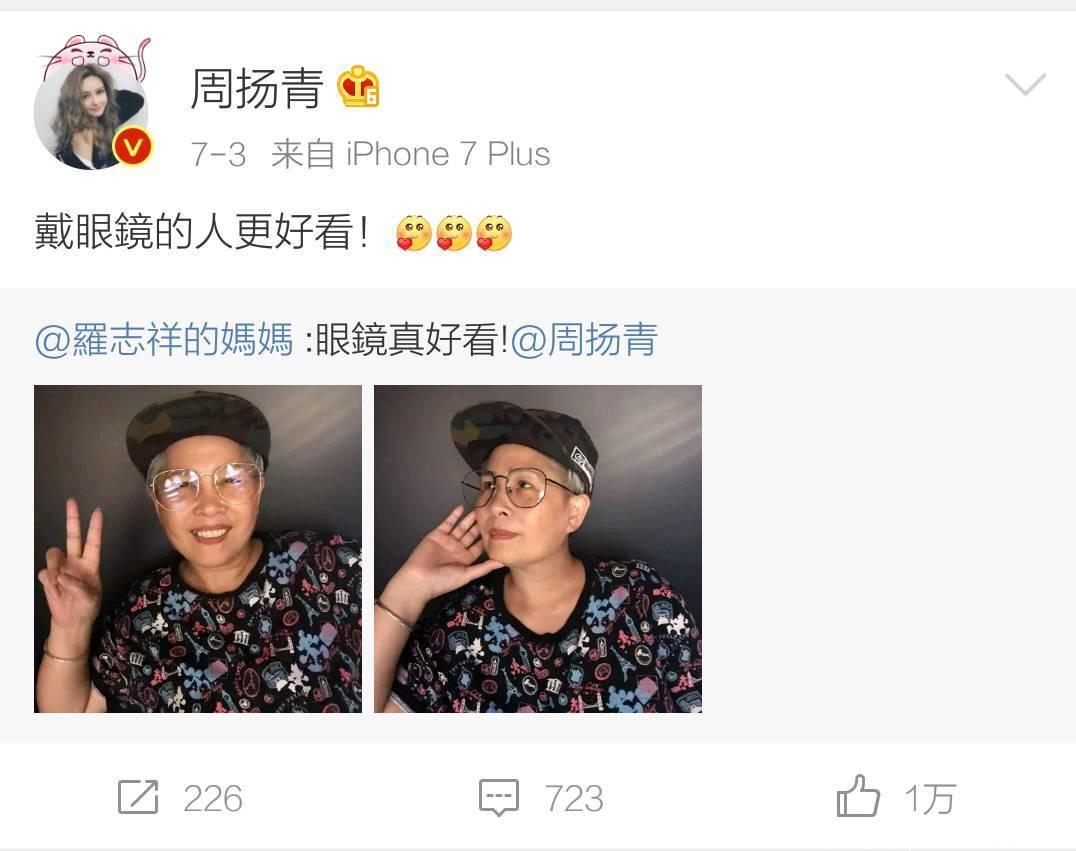Tap the repost share icon
Viewport: 1076px width, 851px height.
138,797
